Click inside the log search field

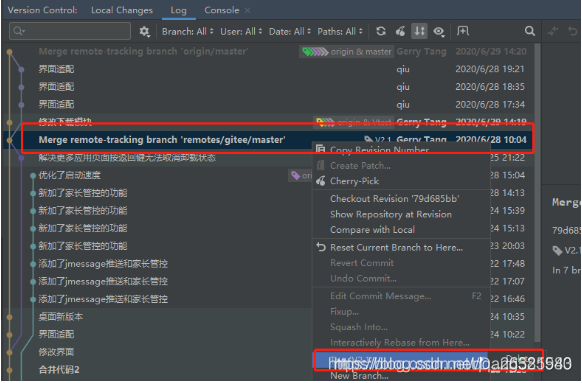(70, 31)
